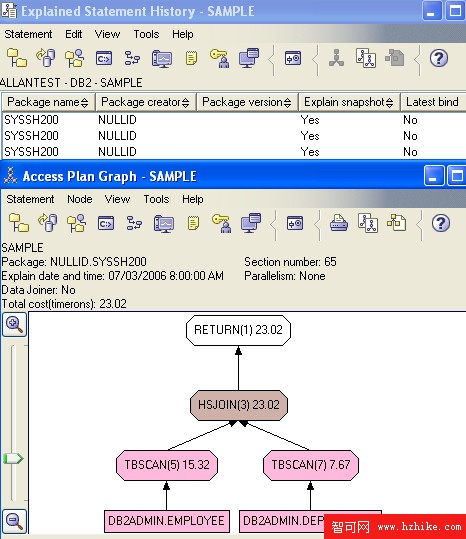
Task: Open View menu in Access Plan Graph
Action: [x=117, y=199]
